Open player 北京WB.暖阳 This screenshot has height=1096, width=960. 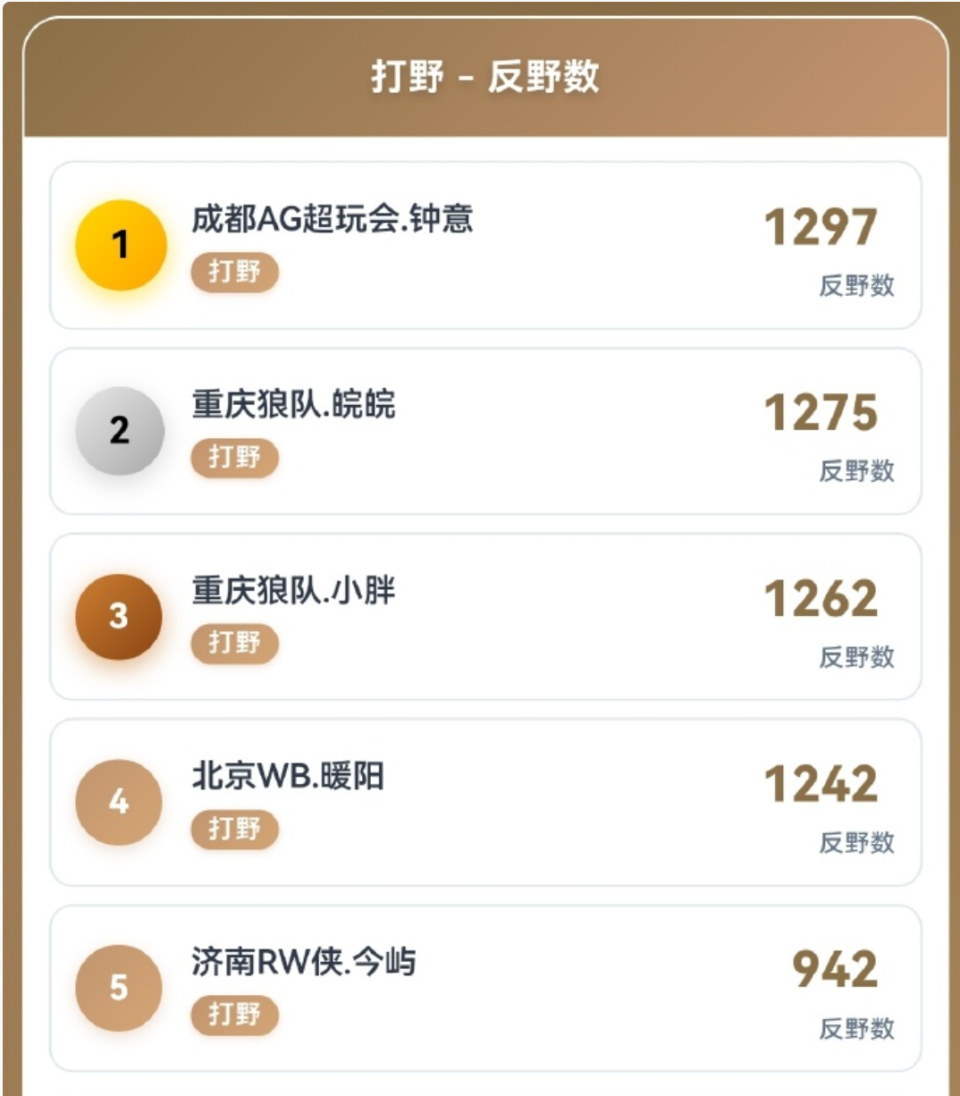coord(288,776)
